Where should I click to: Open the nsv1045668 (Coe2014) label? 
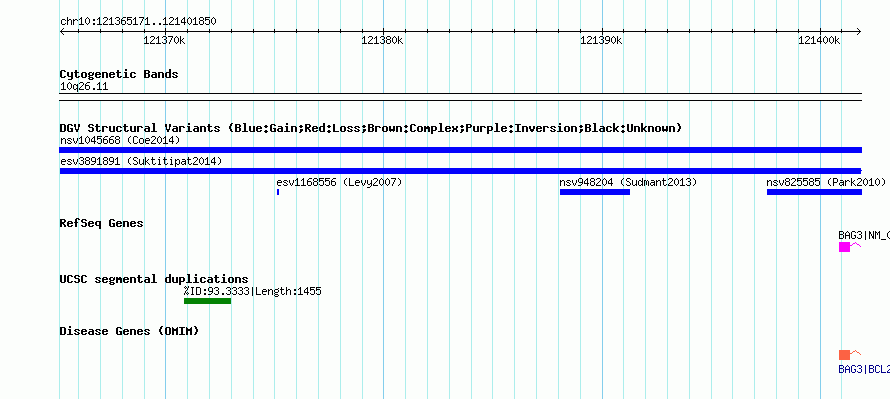click(x=120, y=140)
